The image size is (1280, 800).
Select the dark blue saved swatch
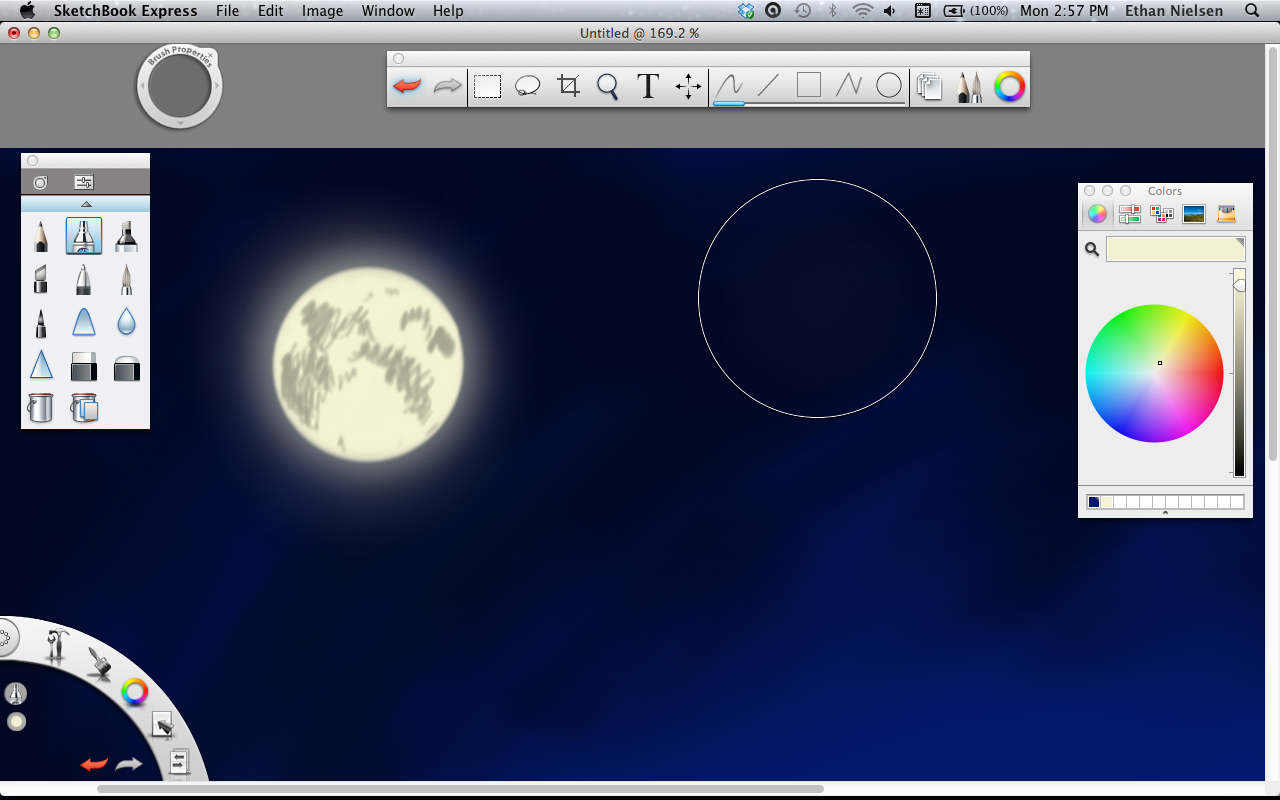[x=1094, y=502]
